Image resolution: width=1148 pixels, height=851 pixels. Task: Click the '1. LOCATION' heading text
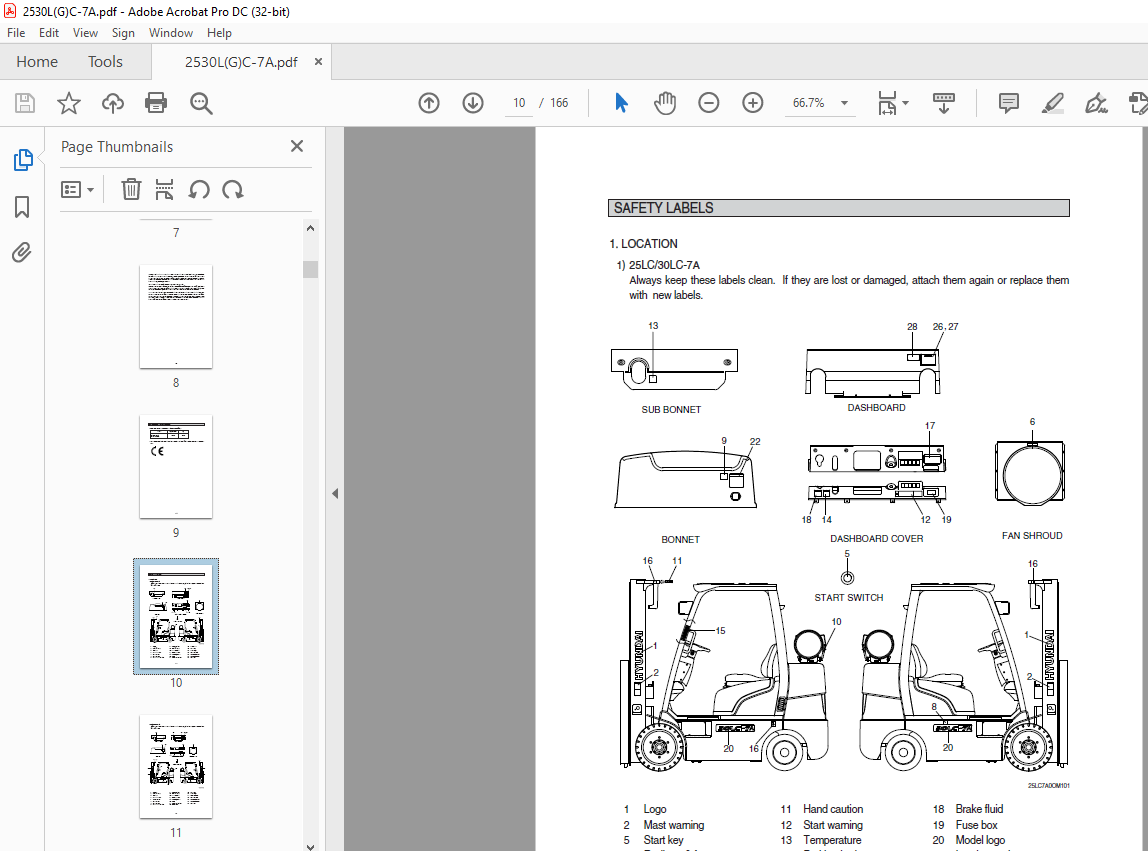point(644,244)
